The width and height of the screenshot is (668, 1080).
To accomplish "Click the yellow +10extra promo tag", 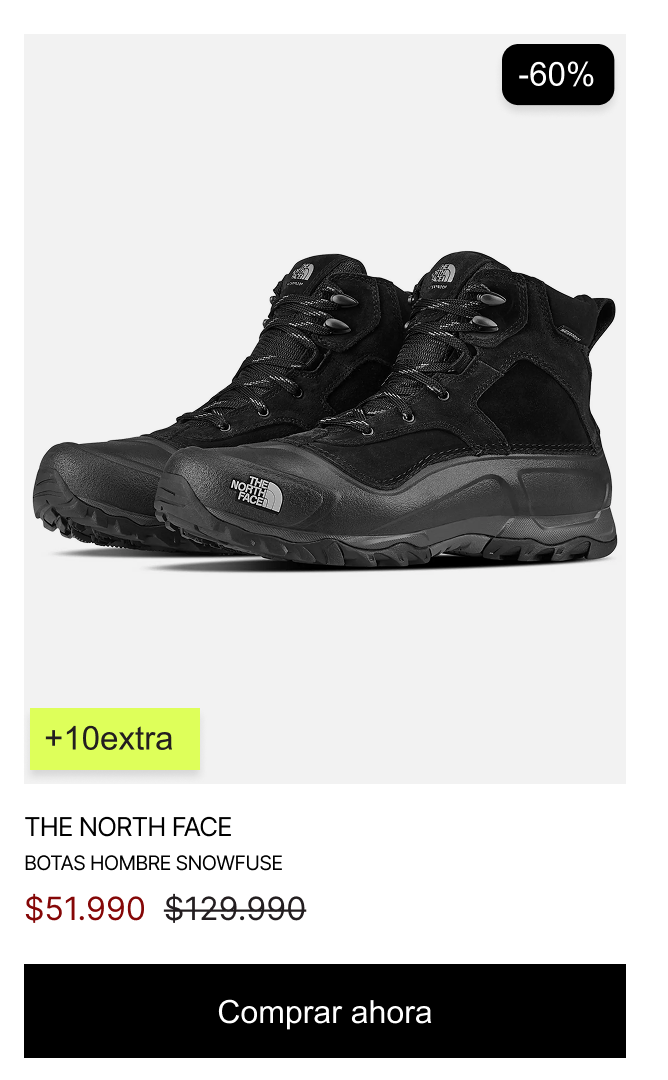I will click(x=115, y=738).
